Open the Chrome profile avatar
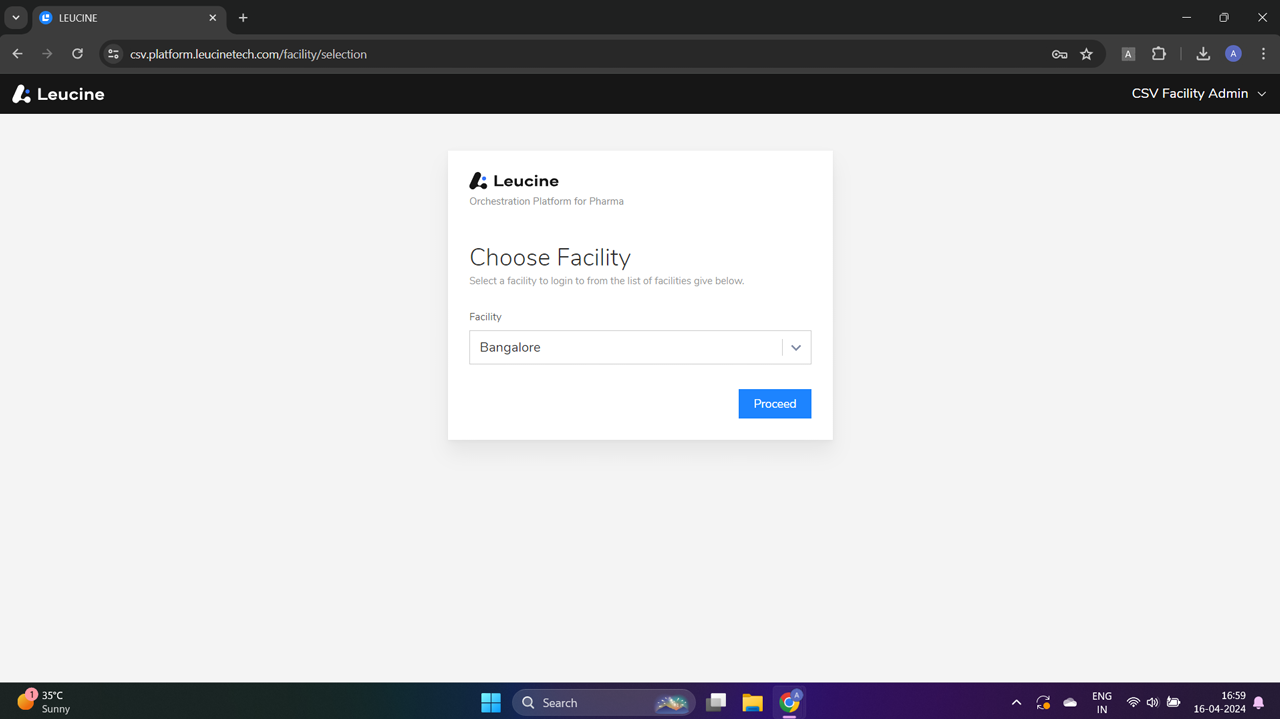The image size is (1280, 719). coord(1233,54)
